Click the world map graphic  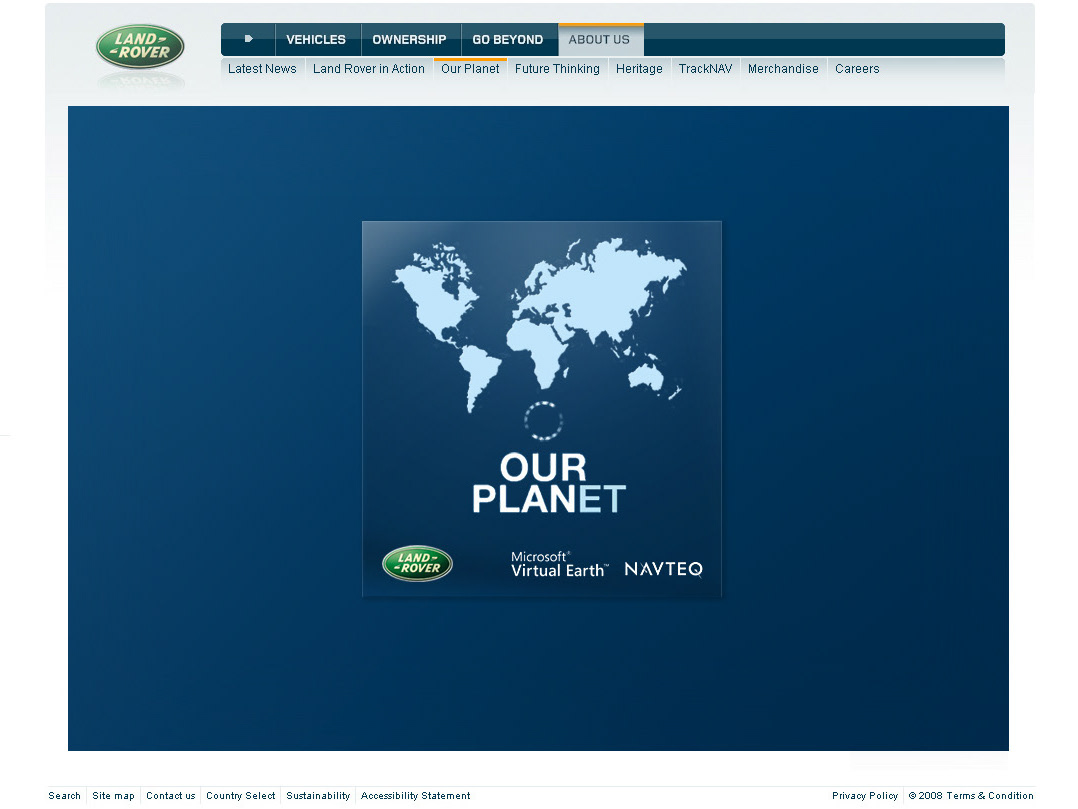[540, 324]
